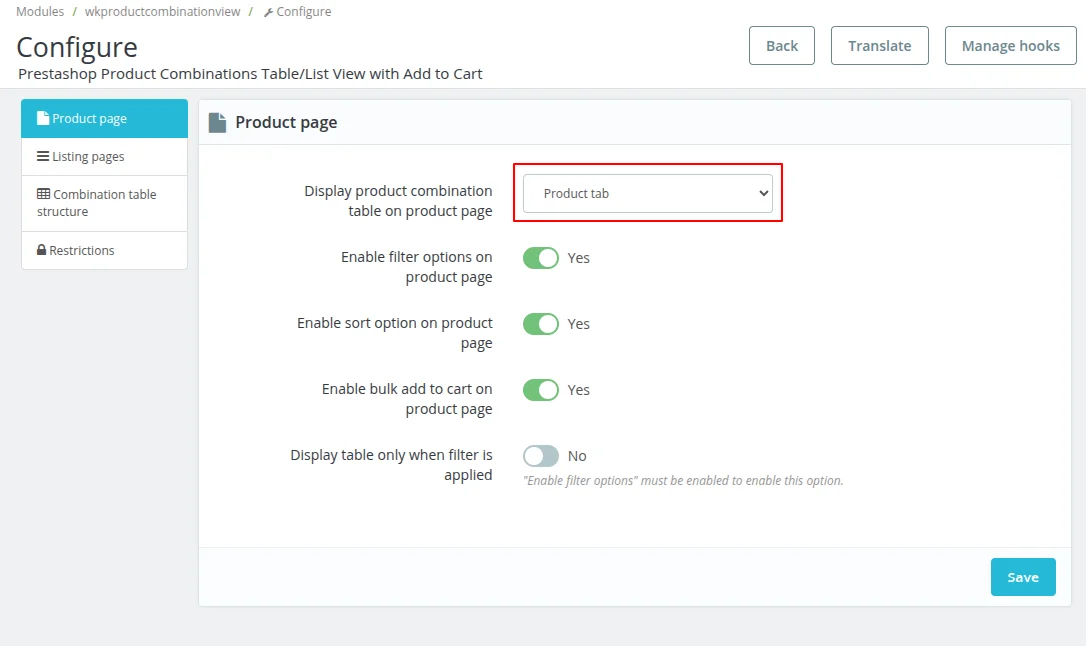The width and height of the screenshot is (1086, 646).
Task: Open Manage hooks
Action: tap(1010, 45)
